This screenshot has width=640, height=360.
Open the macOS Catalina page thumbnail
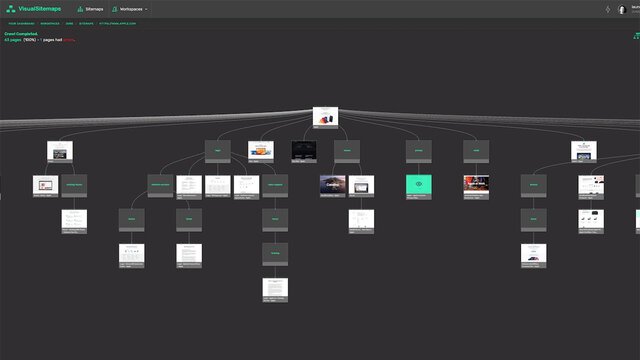(x=333, y=186)
